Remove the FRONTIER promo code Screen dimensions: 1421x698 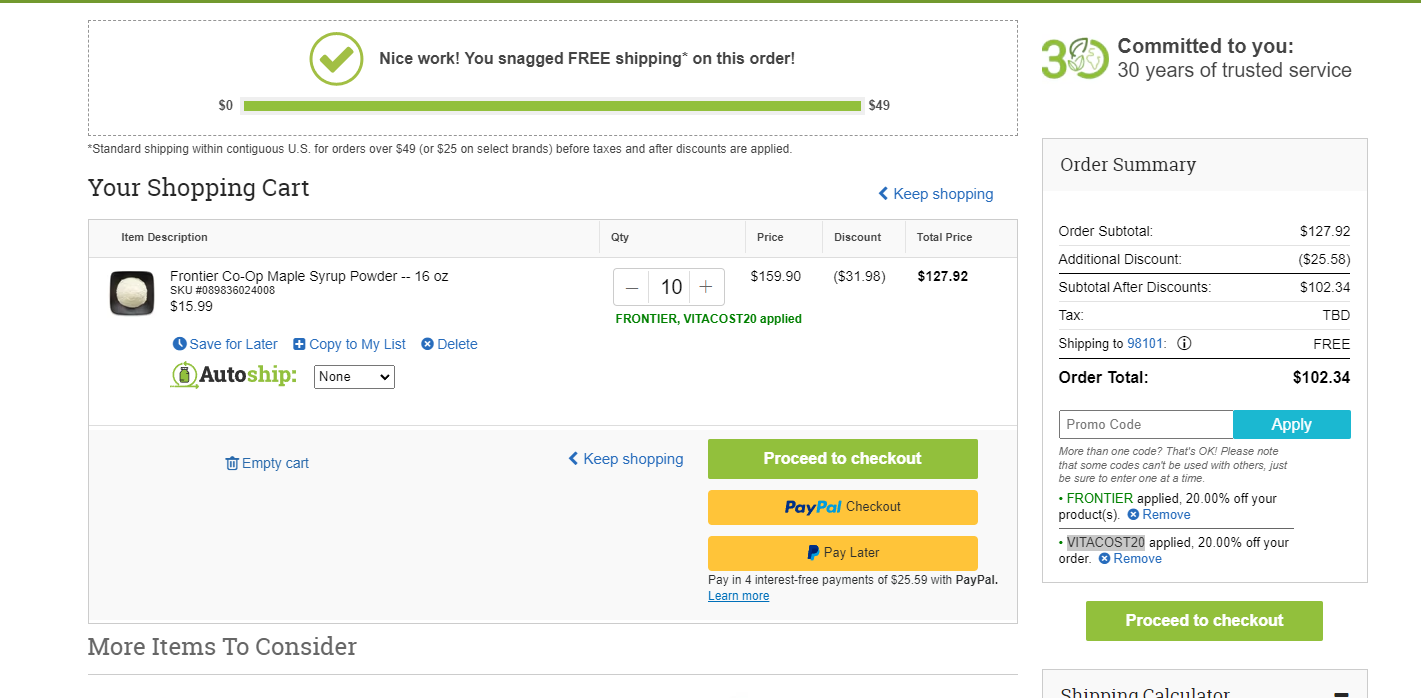click(x=1159, y=515)
